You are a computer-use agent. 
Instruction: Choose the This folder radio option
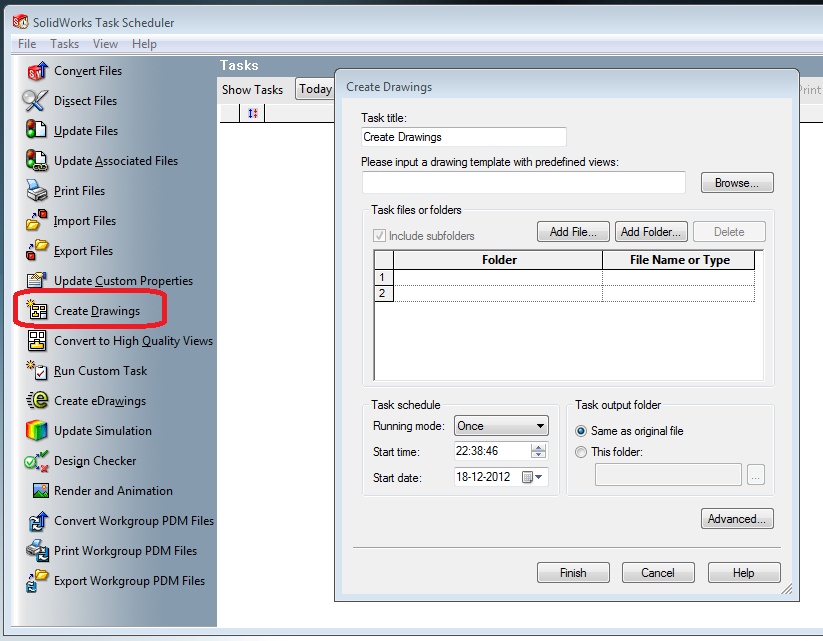(581, 452)
